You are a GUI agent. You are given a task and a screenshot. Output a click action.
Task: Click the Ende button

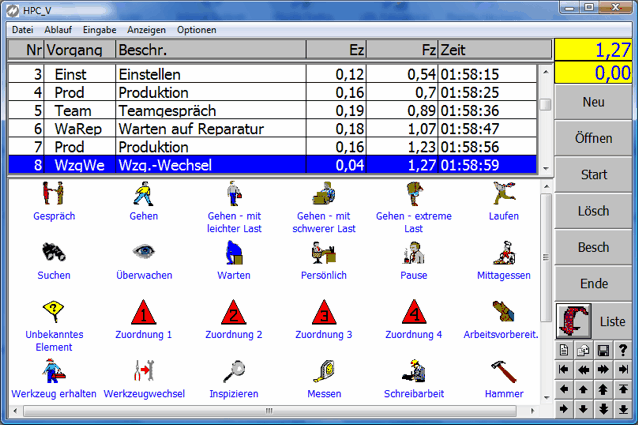(594, 284)
